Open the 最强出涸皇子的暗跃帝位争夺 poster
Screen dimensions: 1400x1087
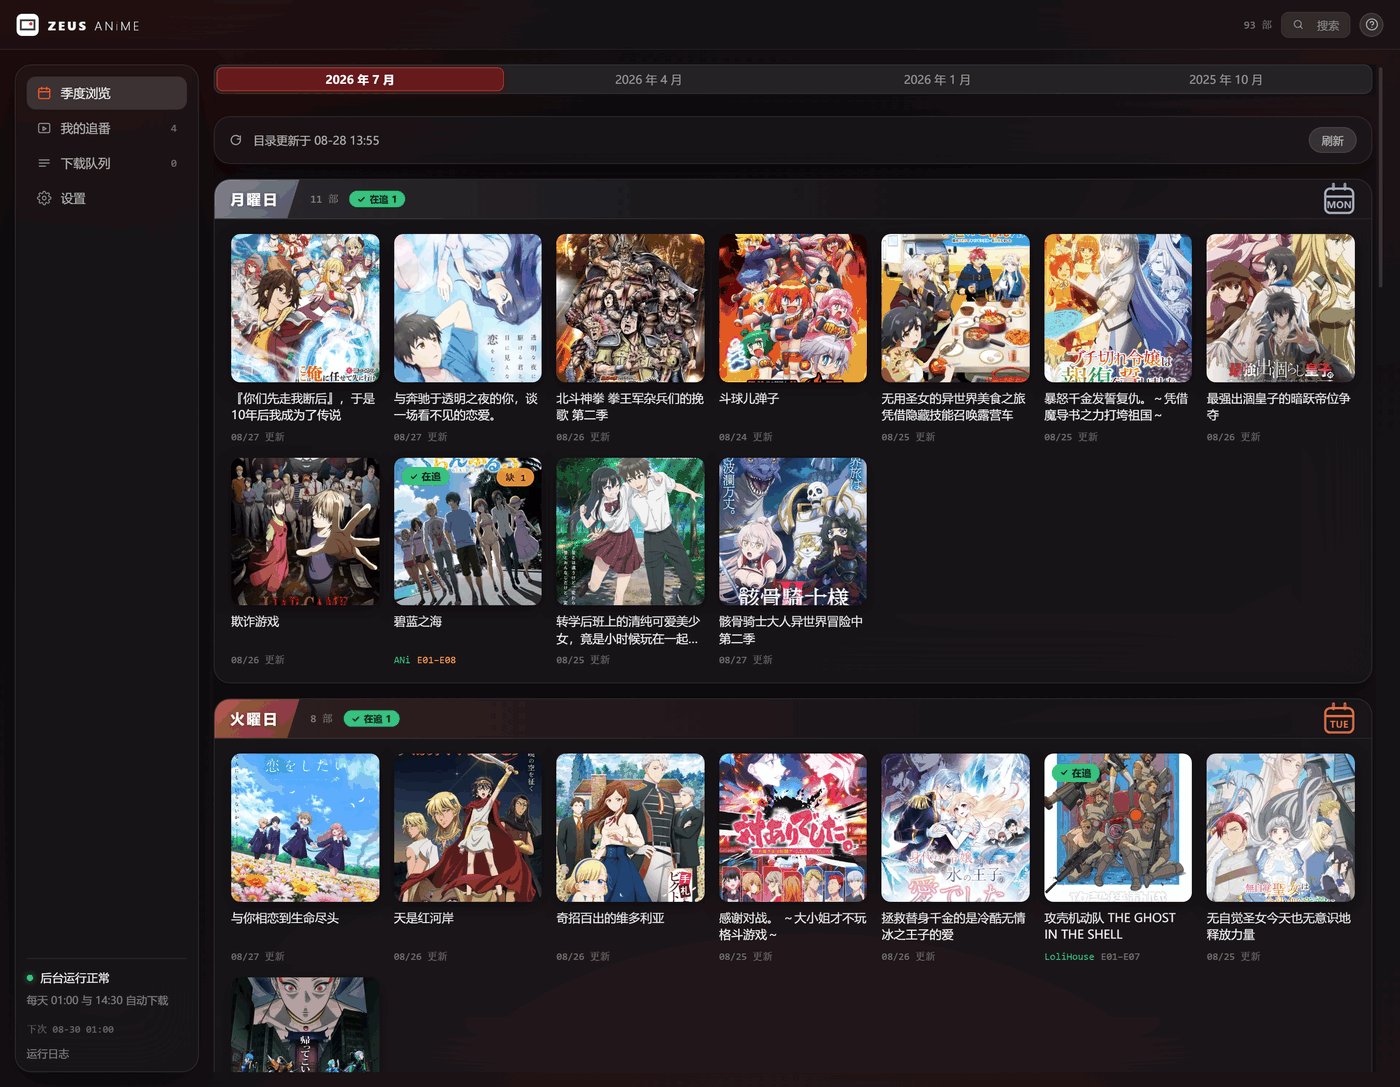1280,308
